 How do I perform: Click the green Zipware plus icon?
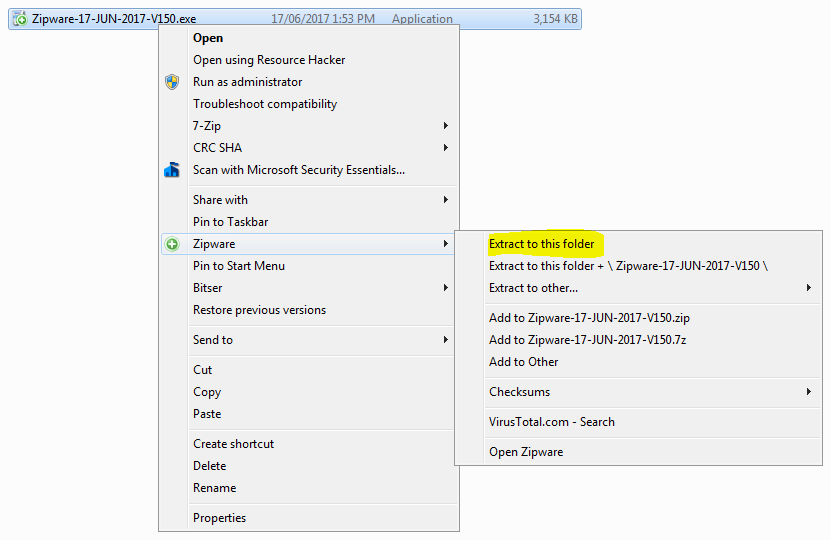[x=172, y=244]
